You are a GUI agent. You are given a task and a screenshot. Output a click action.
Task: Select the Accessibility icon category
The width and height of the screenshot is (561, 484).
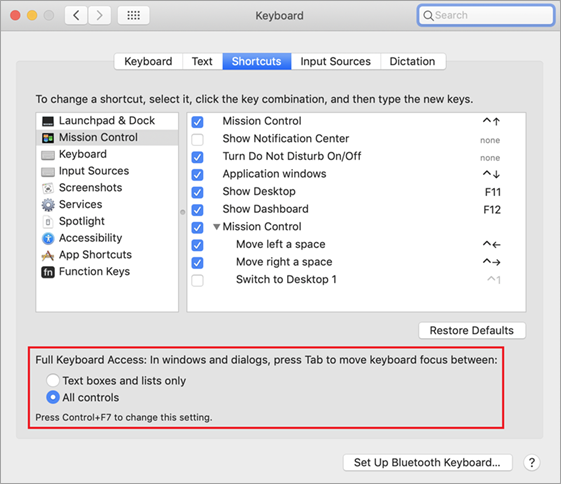pos(48,238)
